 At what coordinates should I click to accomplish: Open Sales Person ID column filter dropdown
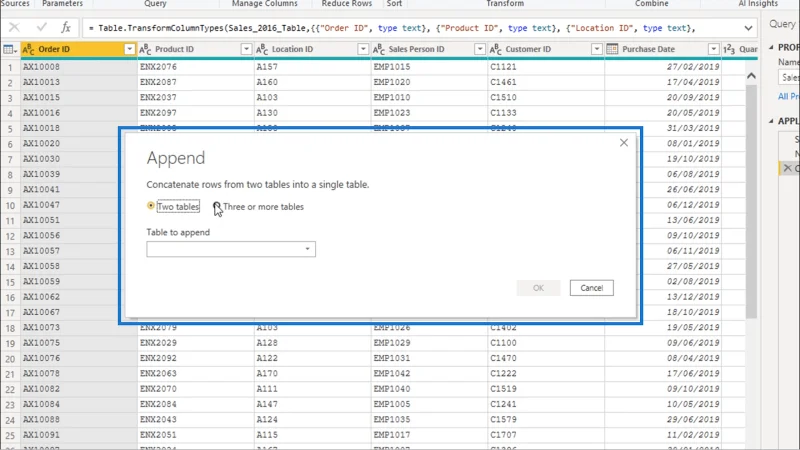pyautogui.click(x=480, y=49)
